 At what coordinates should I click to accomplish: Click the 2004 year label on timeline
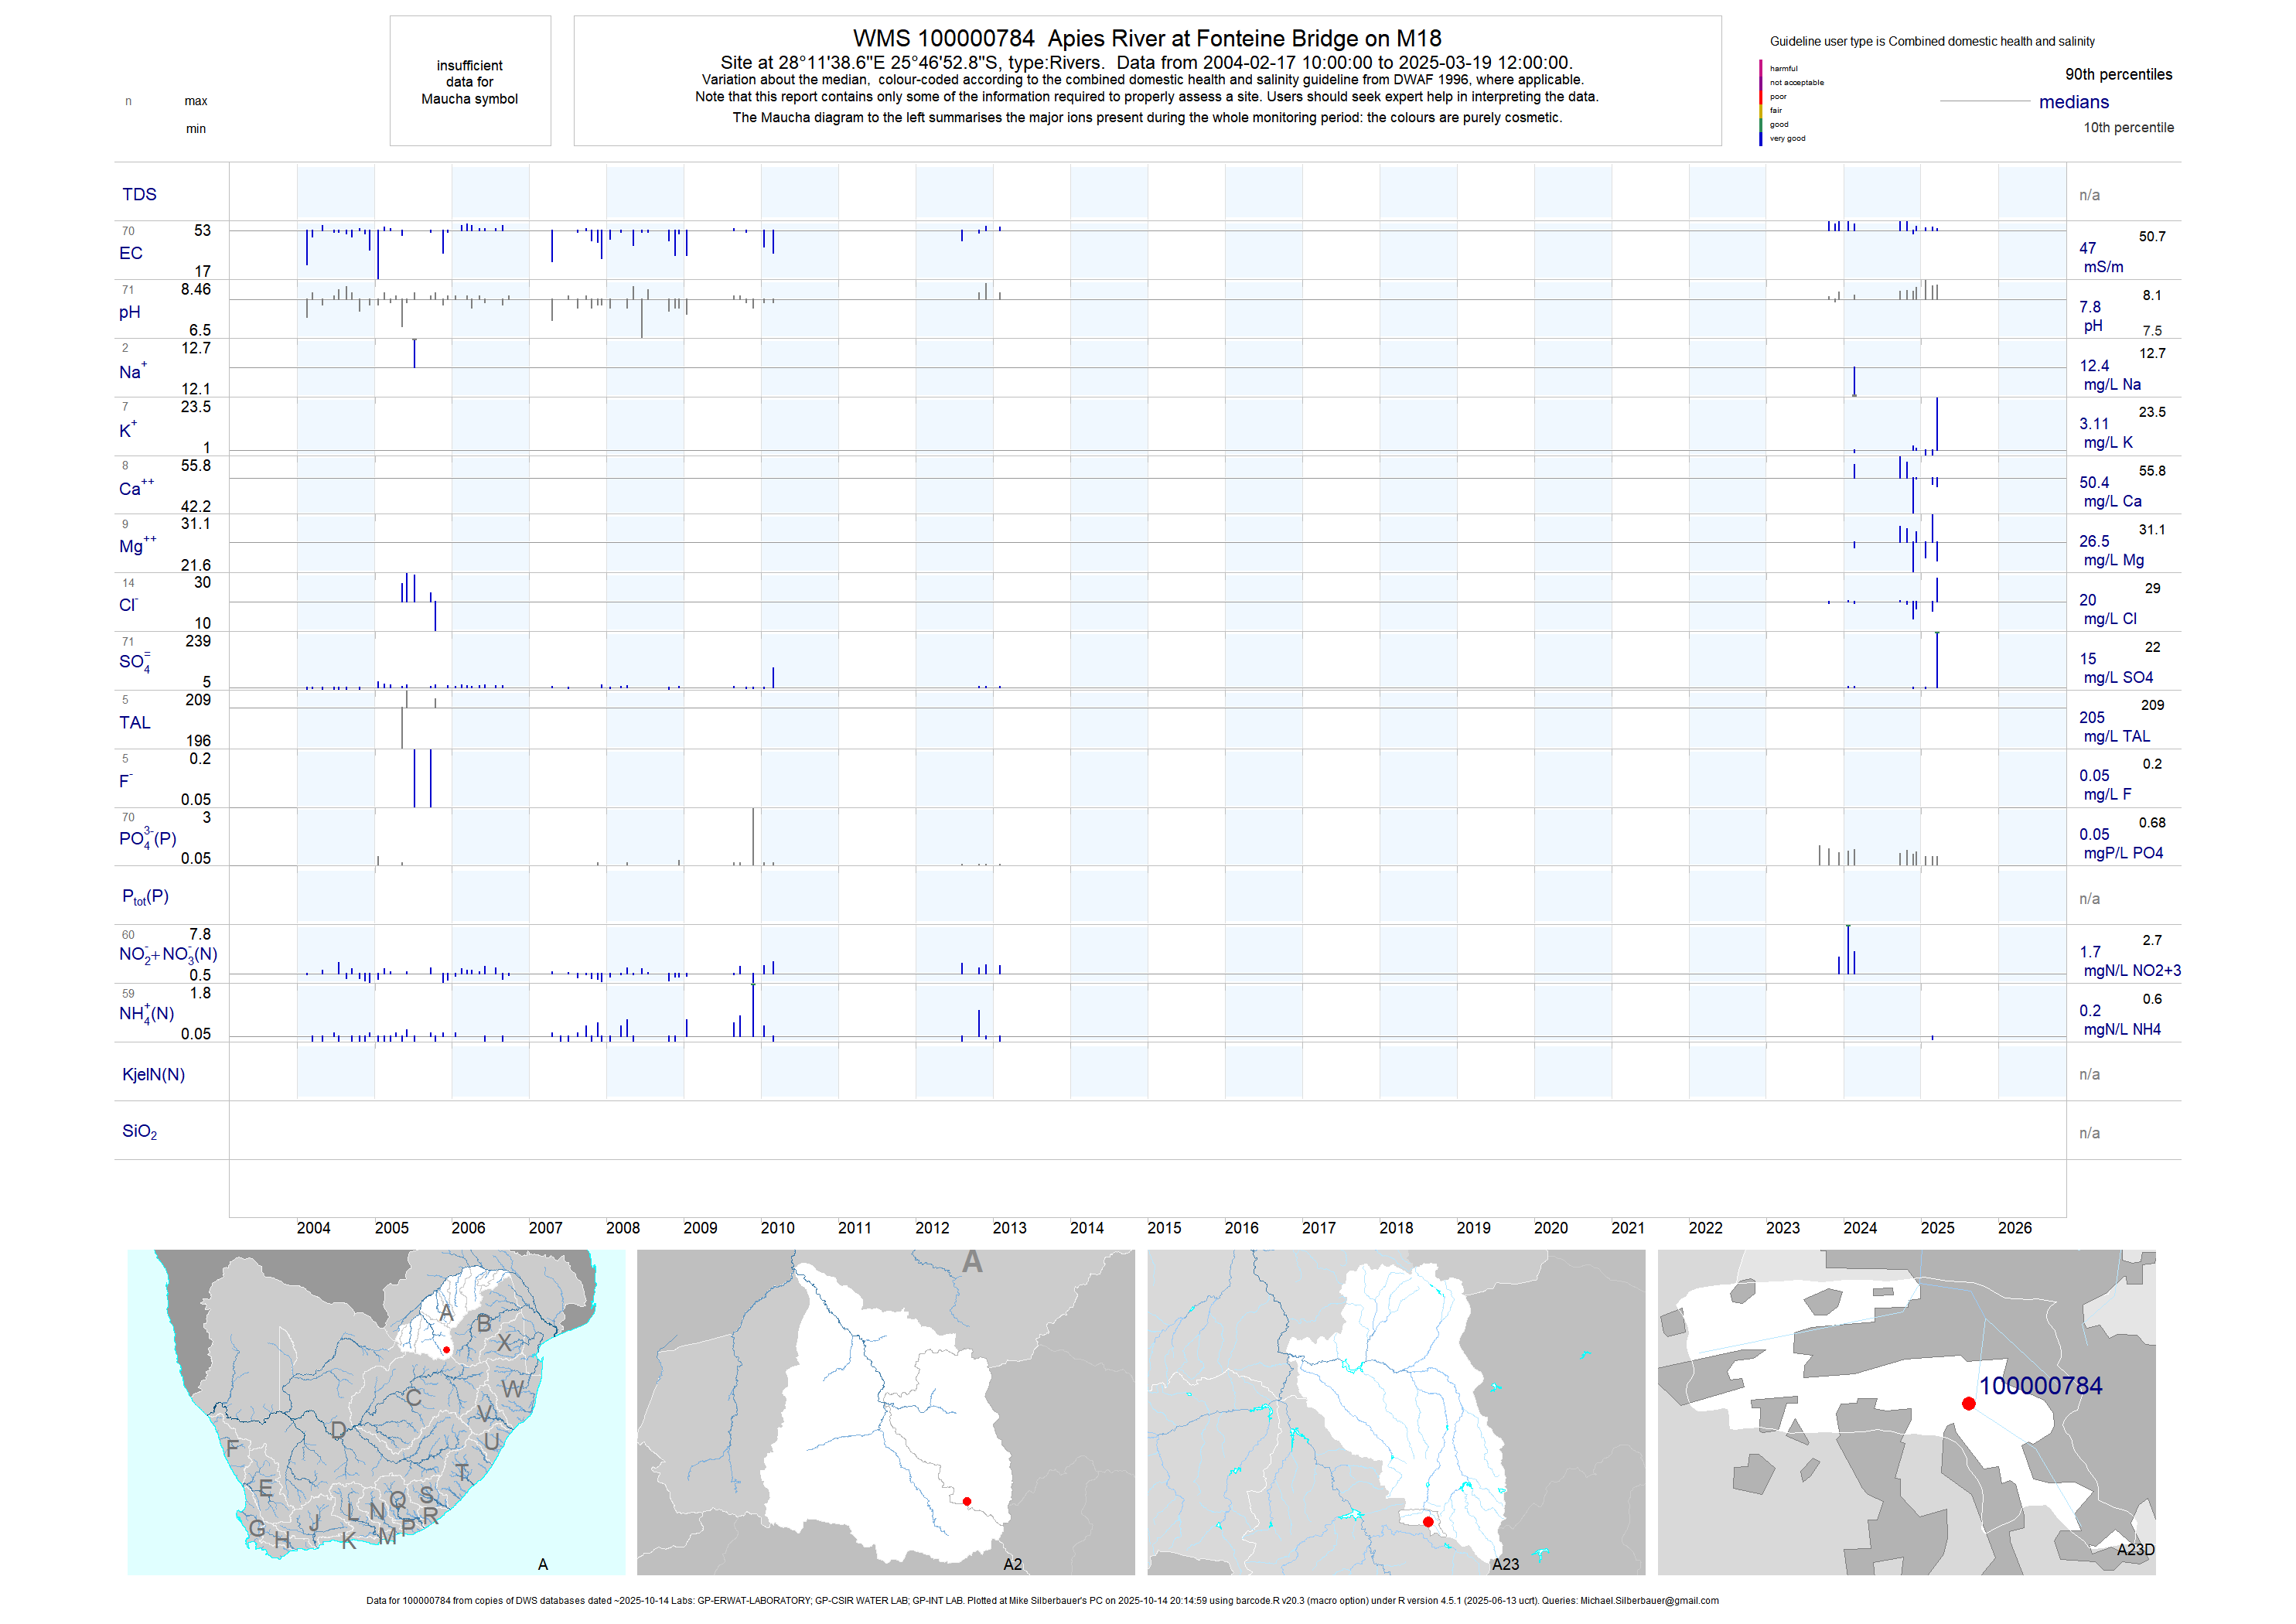coord(313,1228)
